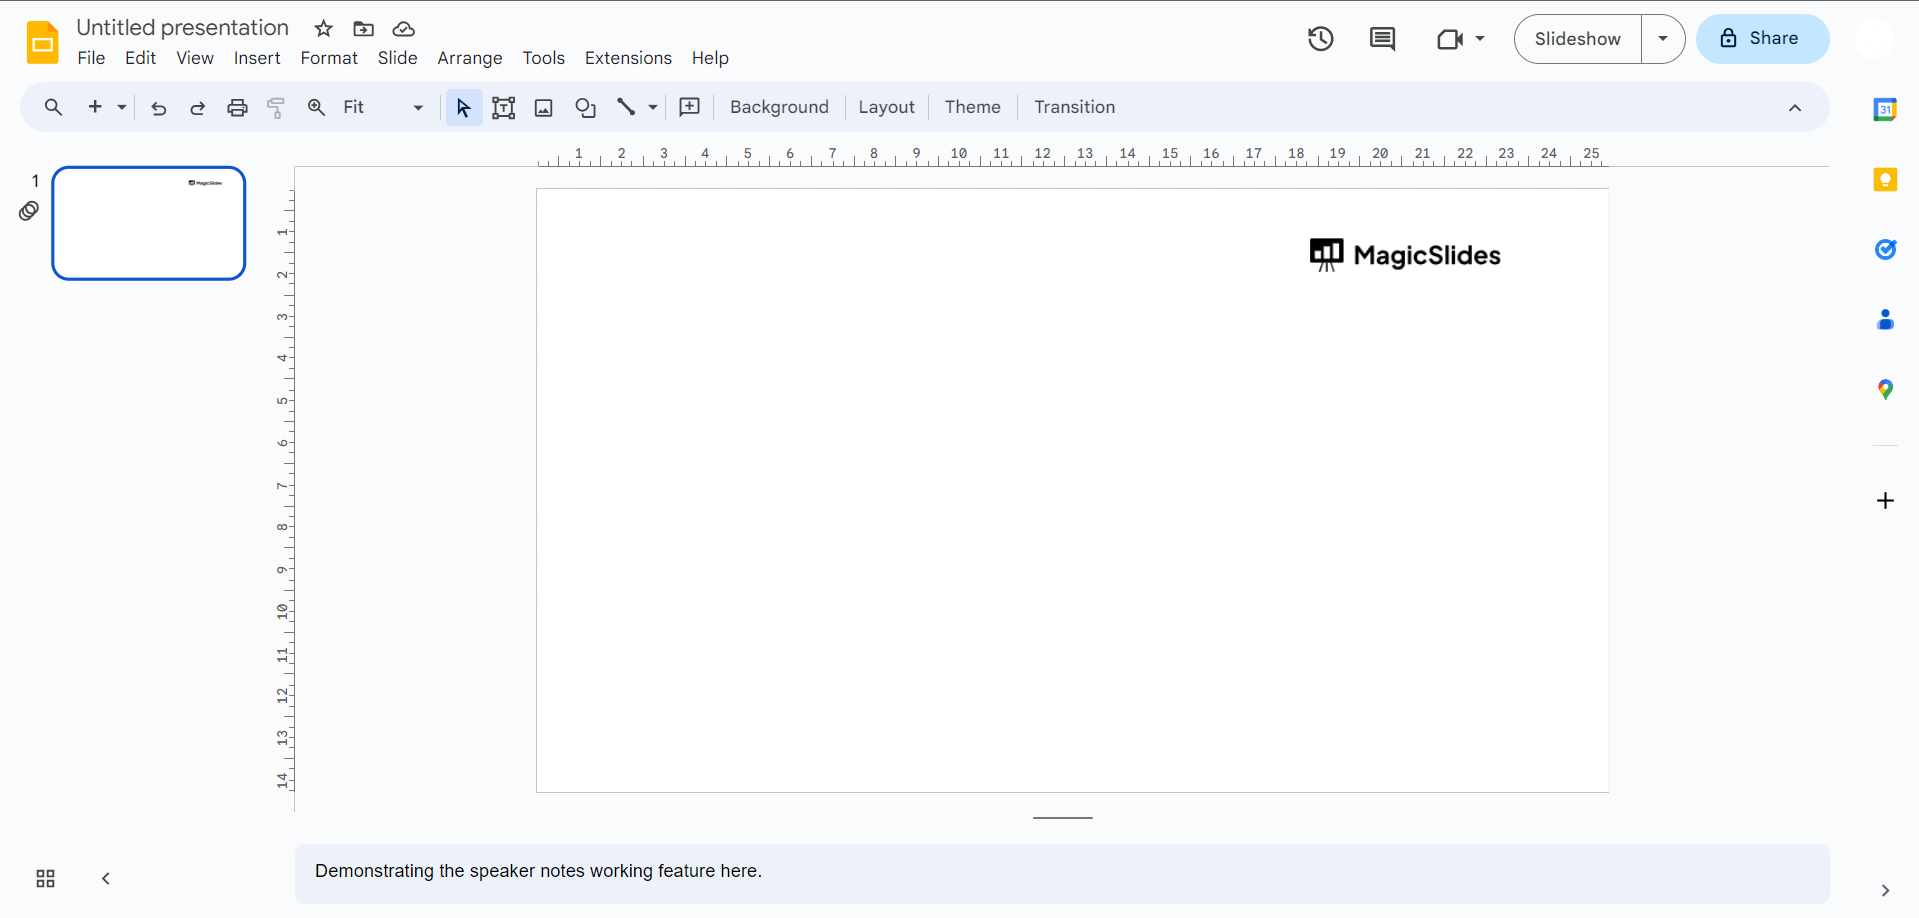Screen dimensions: 1919x918
Task: Undo the last action
Action: coord(158,108)
